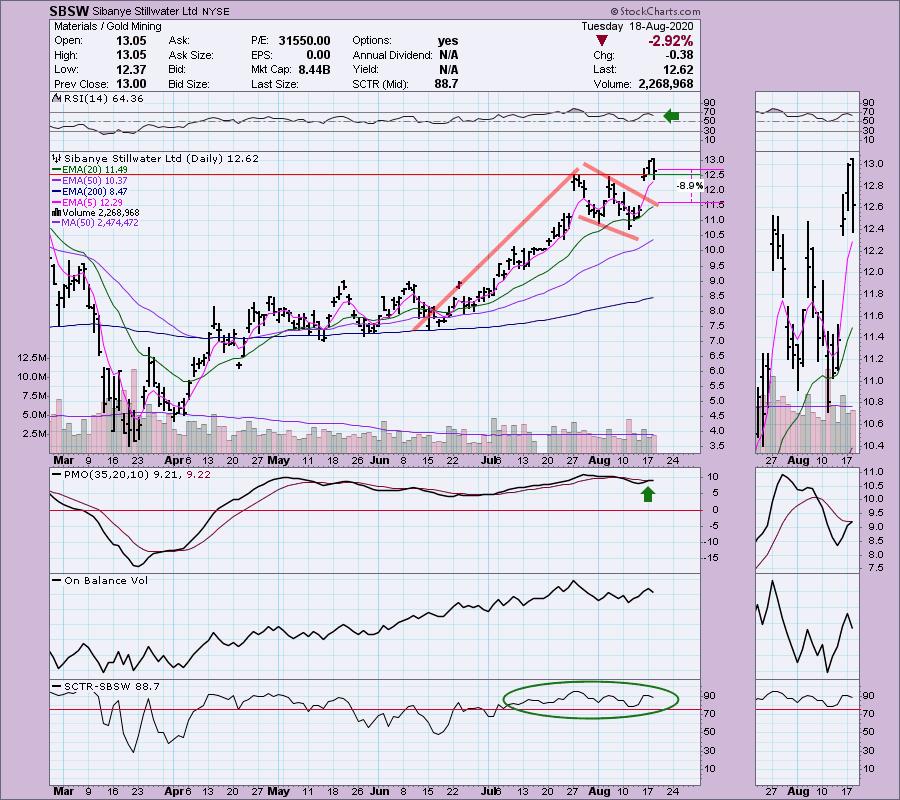This screenshot has height=800, width=900.
Task: Click the 'RSI(14) 64.36' indicator label
Action: 103,98
